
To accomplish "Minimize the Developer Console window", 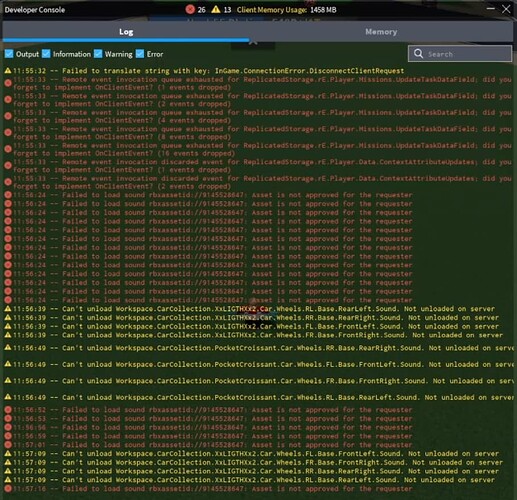I will coord(490,9).
